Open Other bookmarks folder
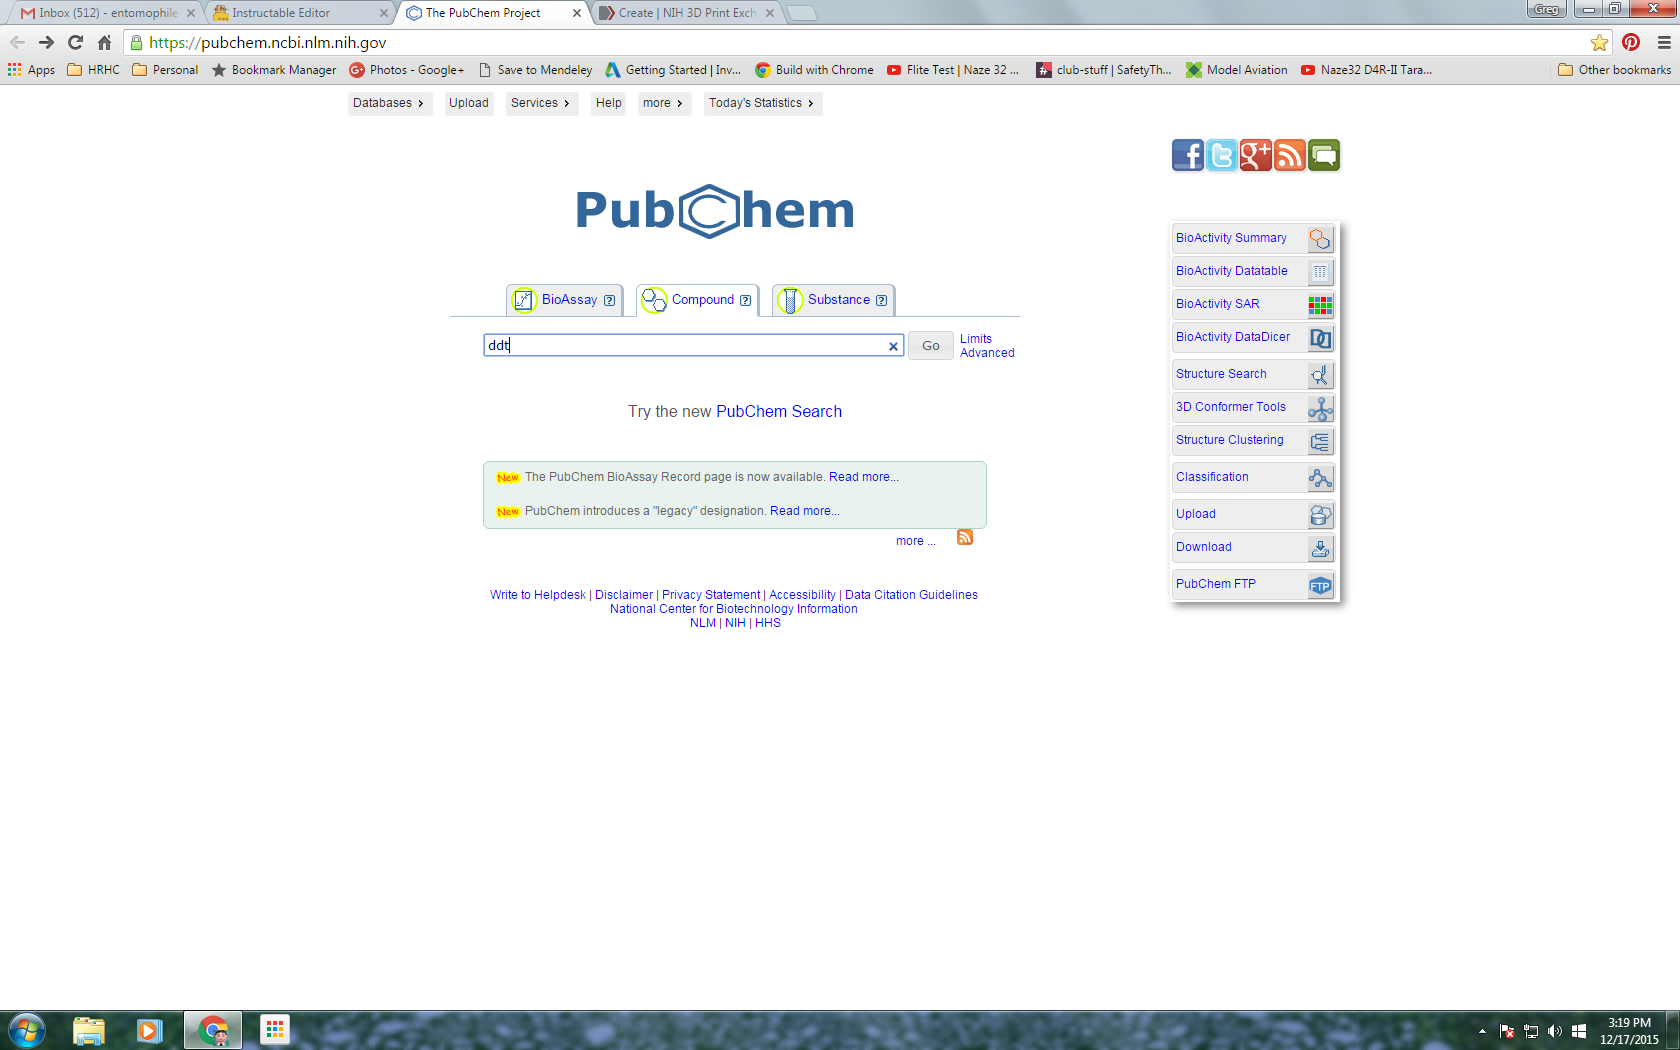 1615,70
